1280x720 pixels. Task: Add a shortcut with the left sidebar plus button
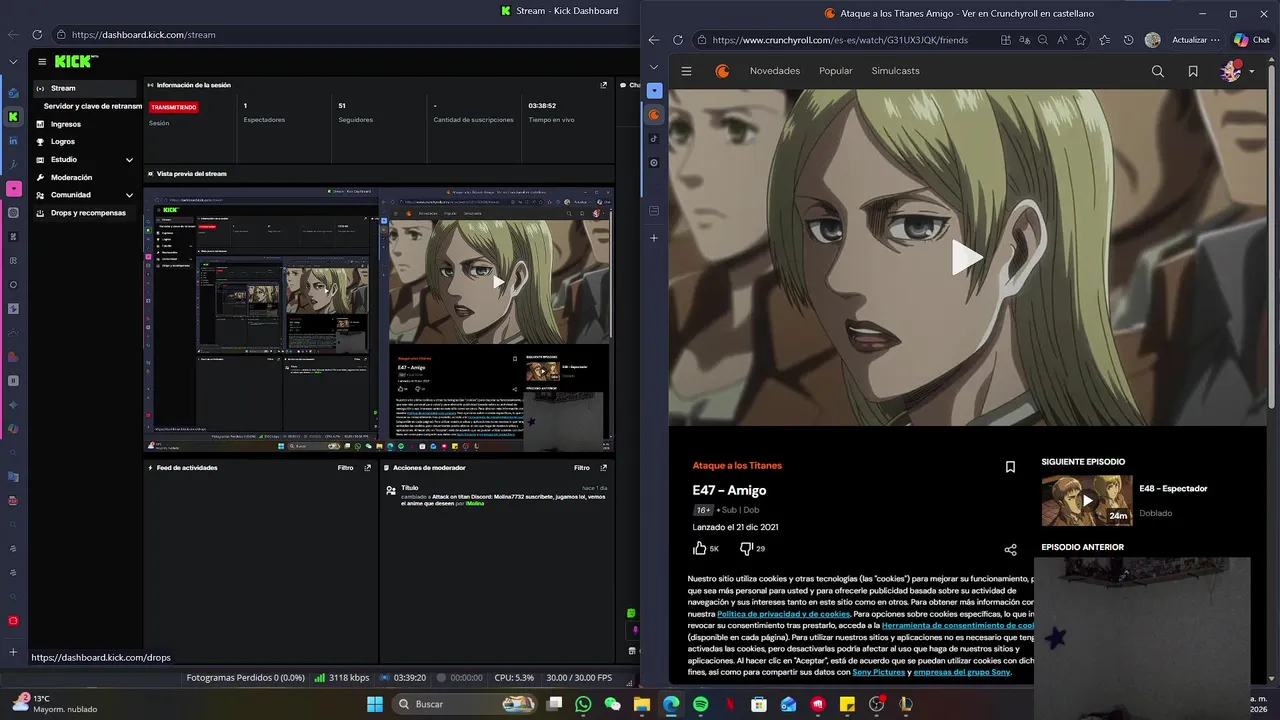pyautogui.click(x=13, y=652)
